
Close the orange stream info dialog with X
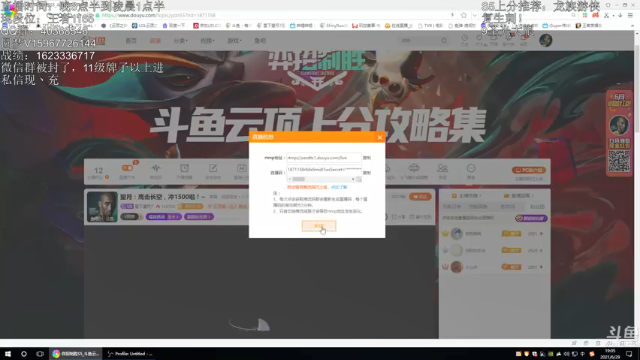click(380, 137)
